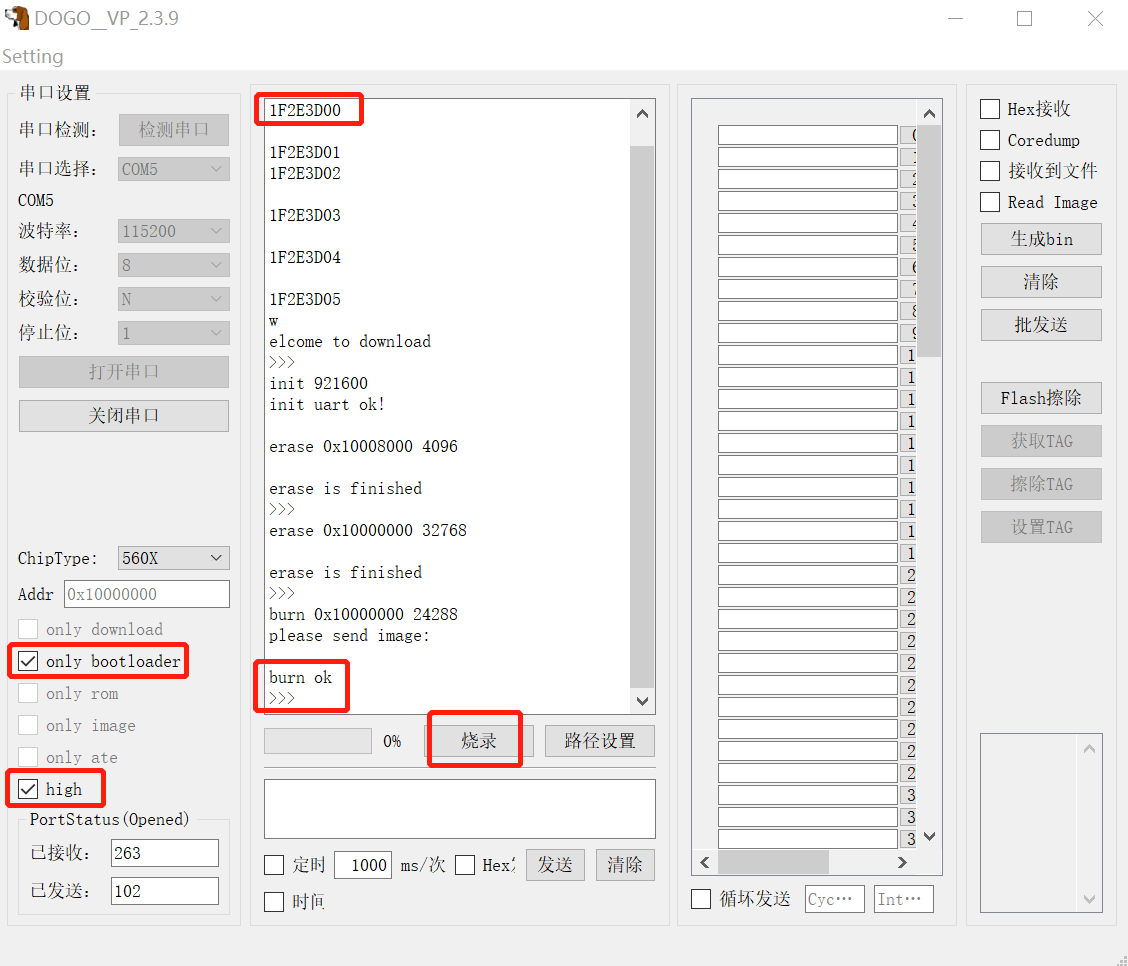Click the 1000 ms interval field
1128x966 pixels.
[363, 865]
